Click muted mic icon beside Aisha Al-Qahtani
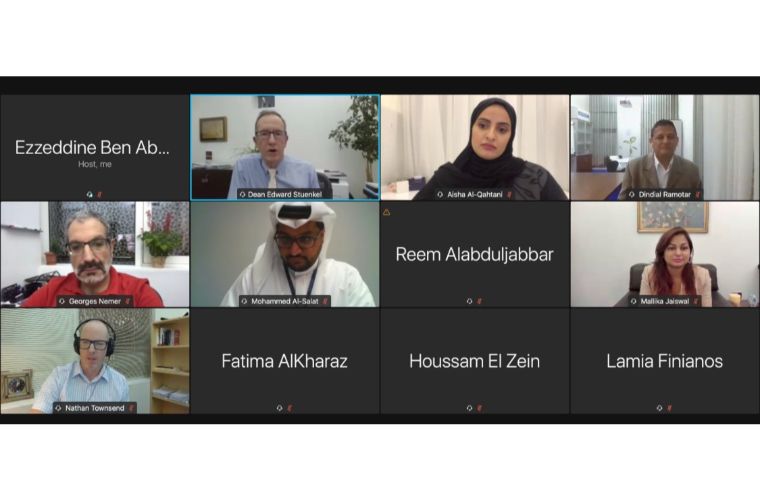760x500 pixels. point(509,194)
